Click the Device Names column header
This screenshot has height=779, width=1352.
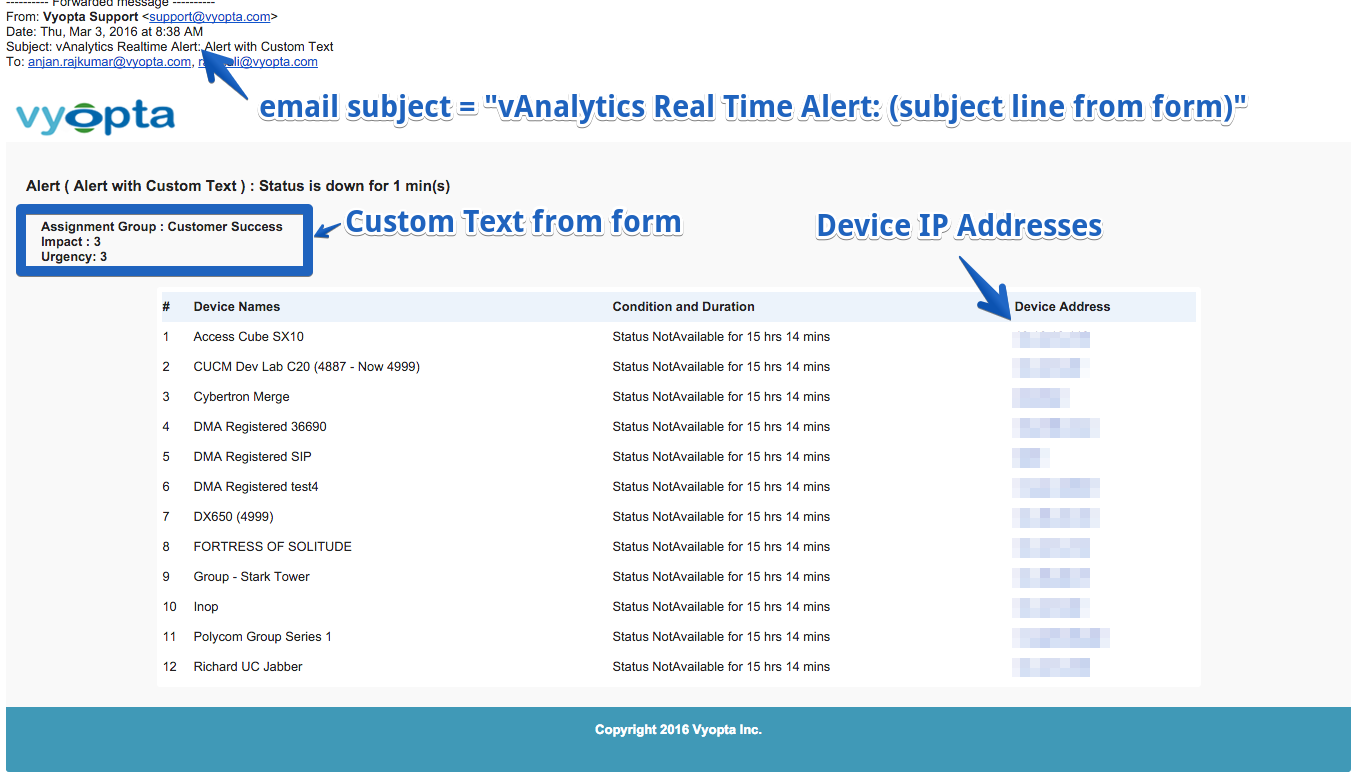click(x=237, y=307)
